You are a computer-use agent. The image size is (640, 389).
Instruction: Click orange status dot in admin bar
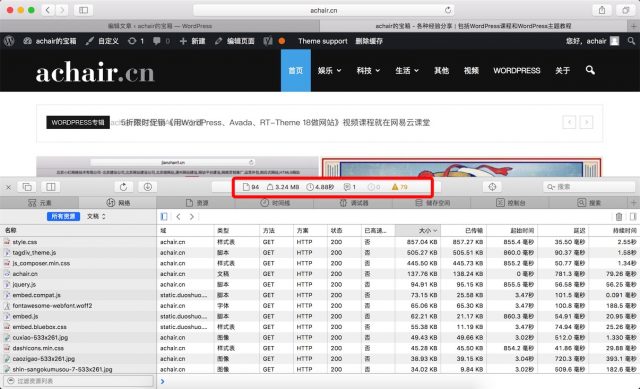(282, 41)
